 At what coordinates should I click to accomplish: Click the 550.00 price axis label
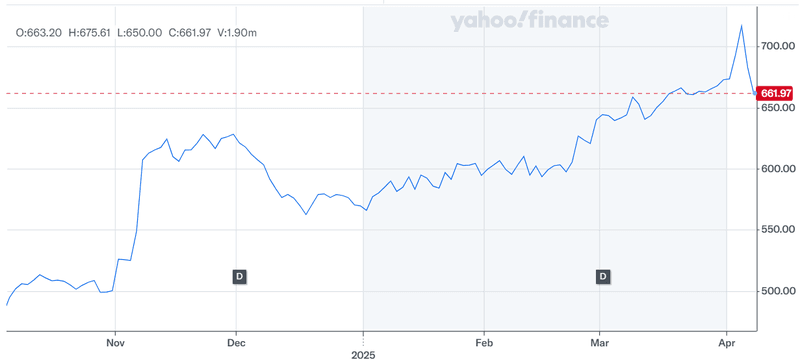(778, 230)
